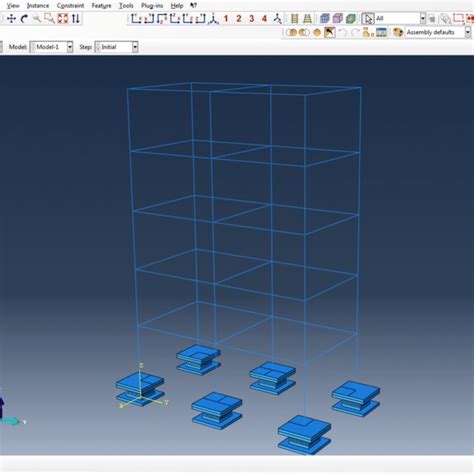Open the Feature menu
Viewport: 474px width, 474px height.
click(x=101, y=6)
